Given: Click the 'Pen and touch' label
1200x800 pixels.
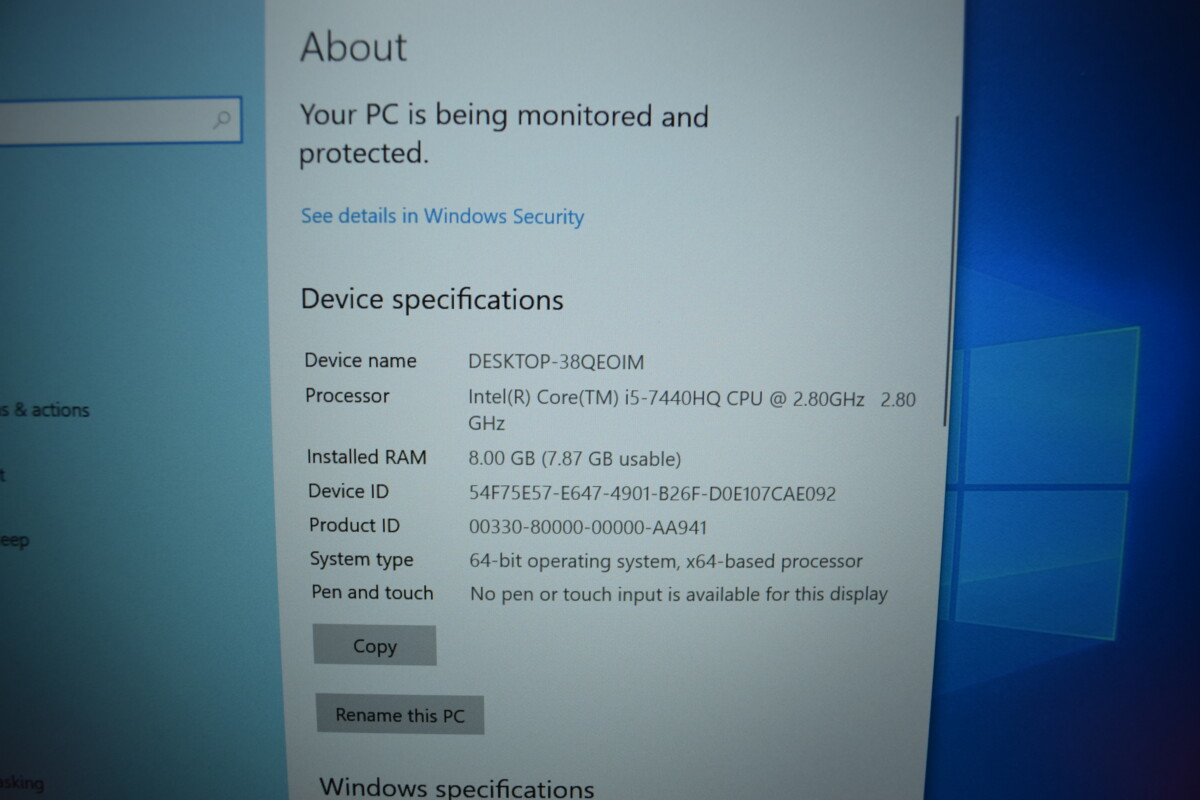Looking at the screenshot, I should click(x=372, y=592).
